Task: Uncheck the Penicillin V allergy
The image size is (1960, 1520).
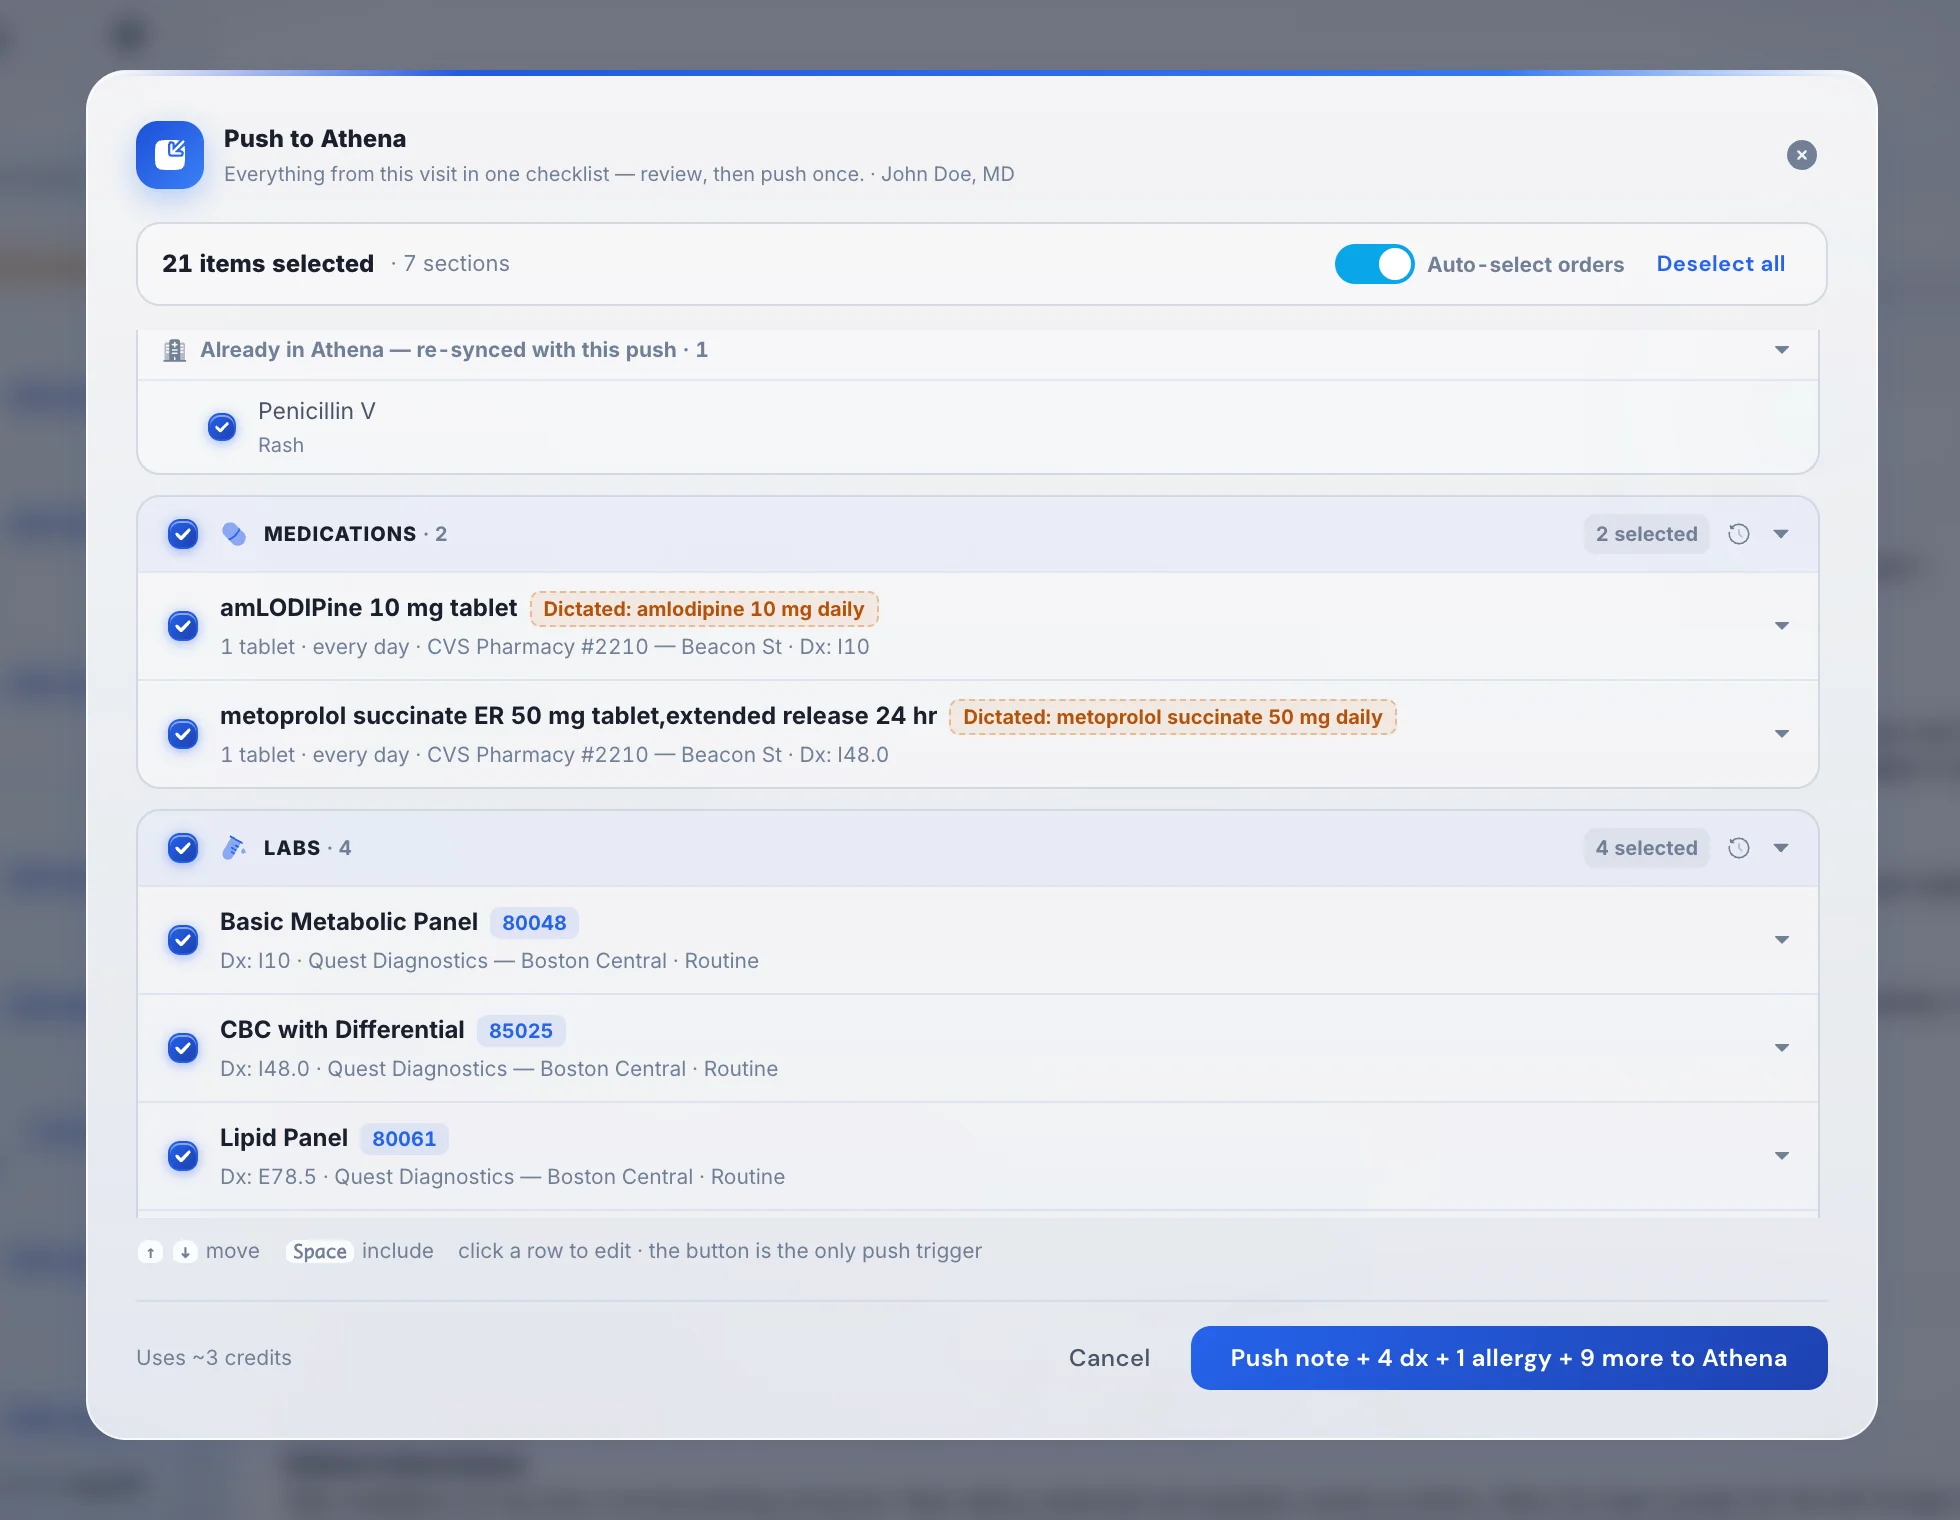Action: (222, 427)
